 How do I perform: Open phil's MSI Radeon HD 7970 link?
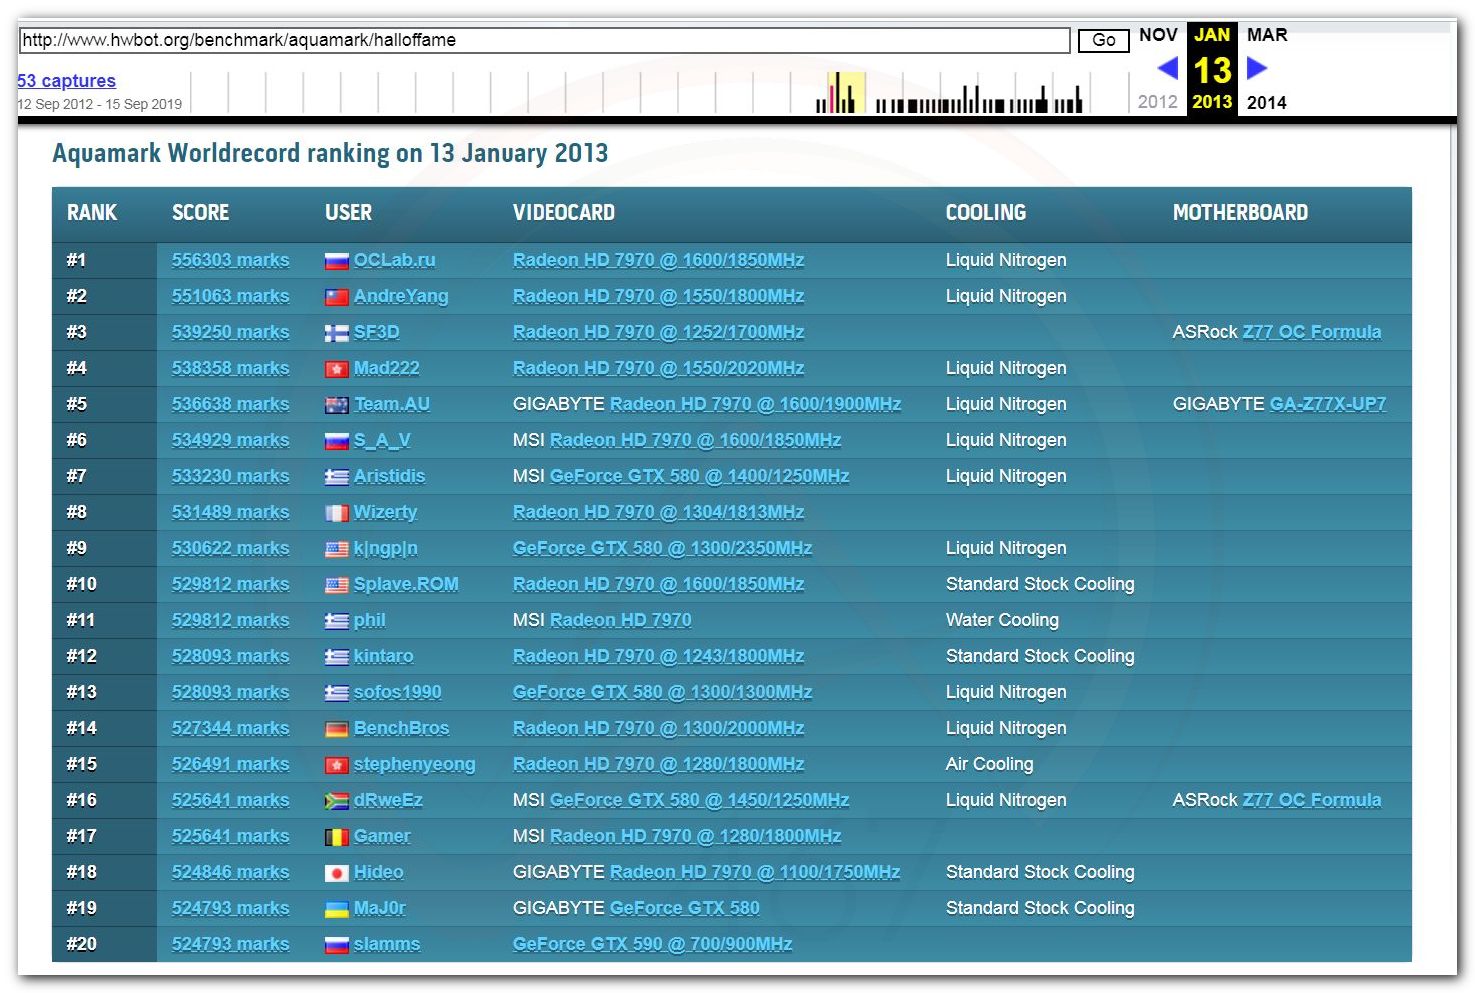620,620
